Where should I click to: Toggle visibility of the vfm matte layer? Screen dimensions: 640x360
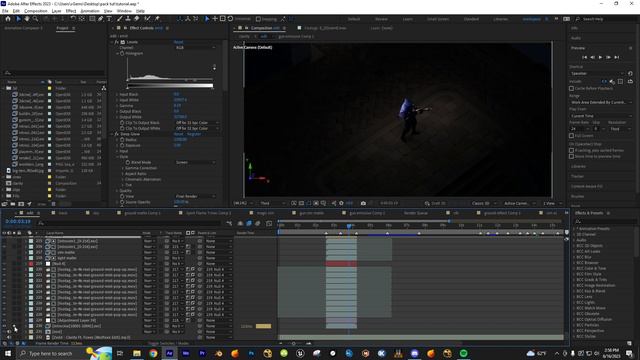pyautogui.click(x=4, y=252)
